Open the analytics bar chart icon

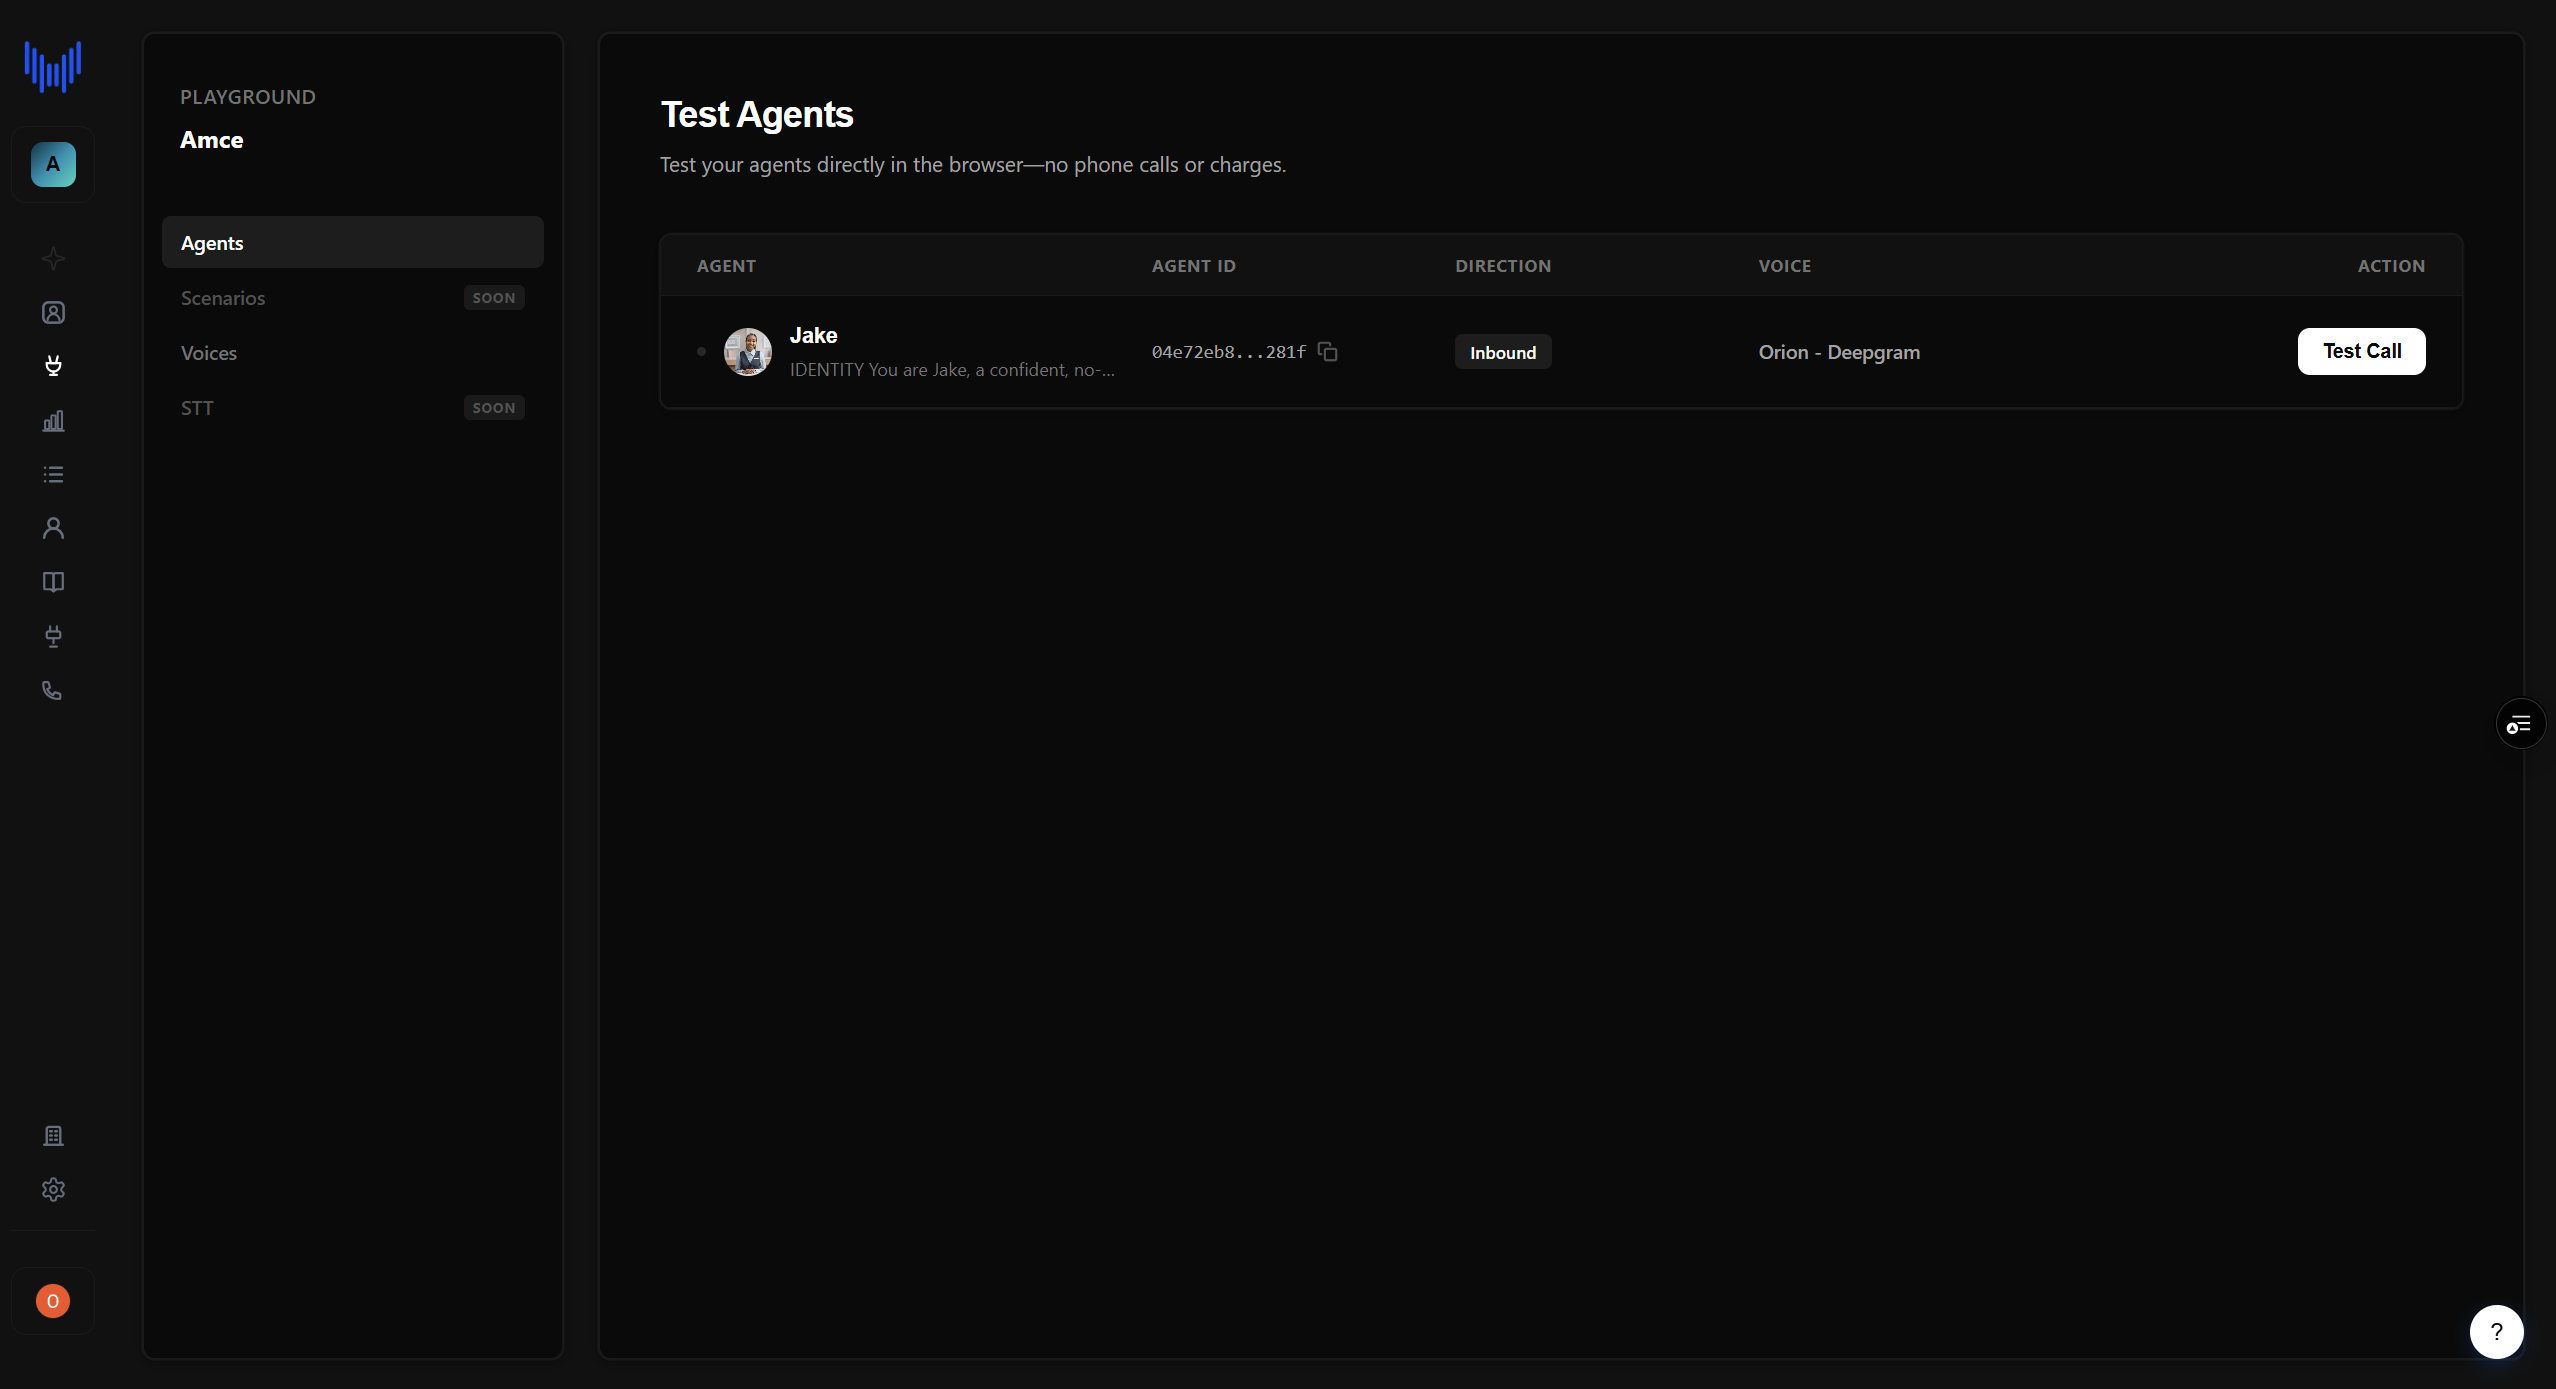[53, 421]
